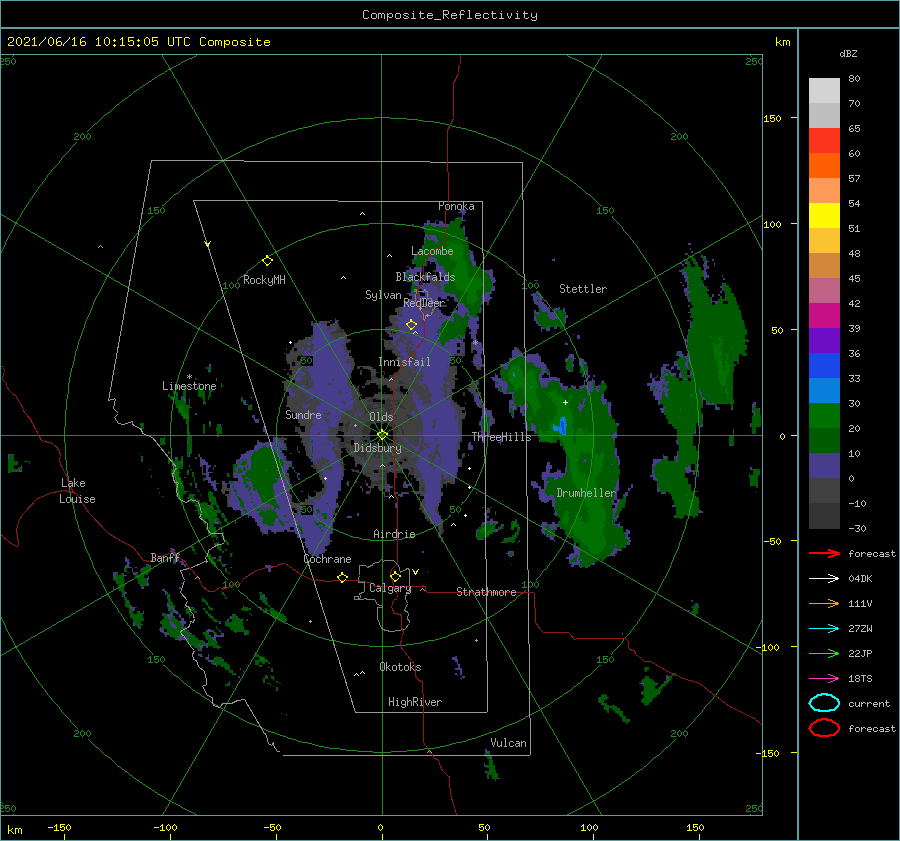Click the blue high-reflectivity core near ThreeHills
Image resolution: width=900 pixels, height=841 pixels.
[x=562, y=425]
